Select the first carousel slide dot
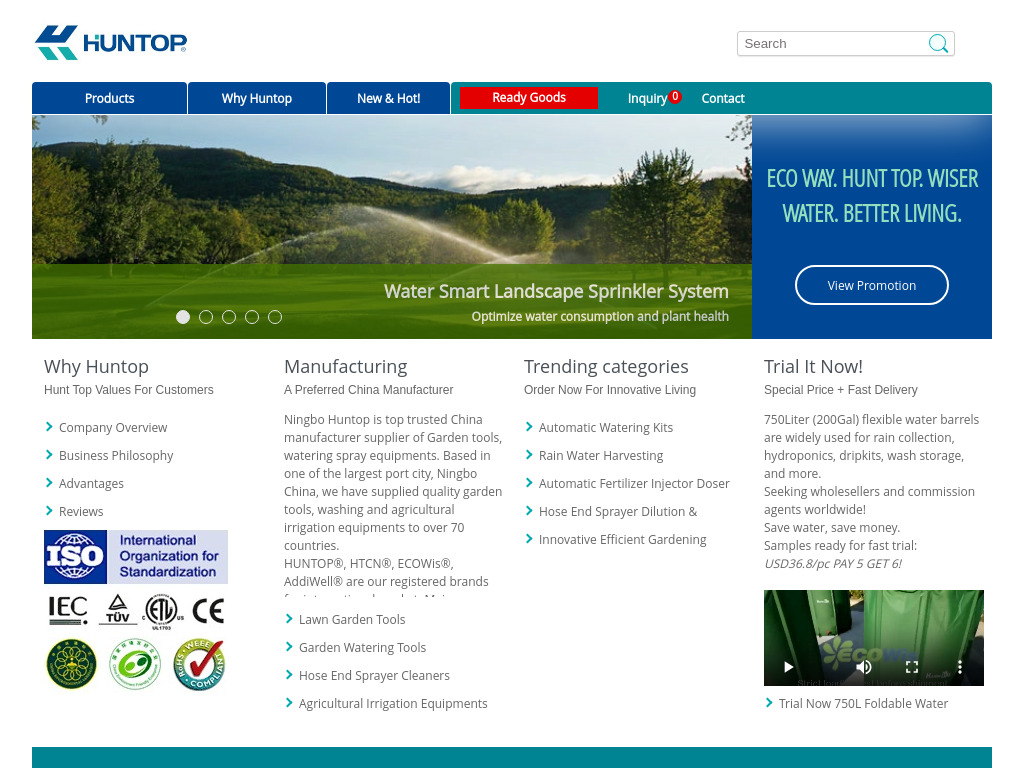1024x768 pixels. [183, 317]
